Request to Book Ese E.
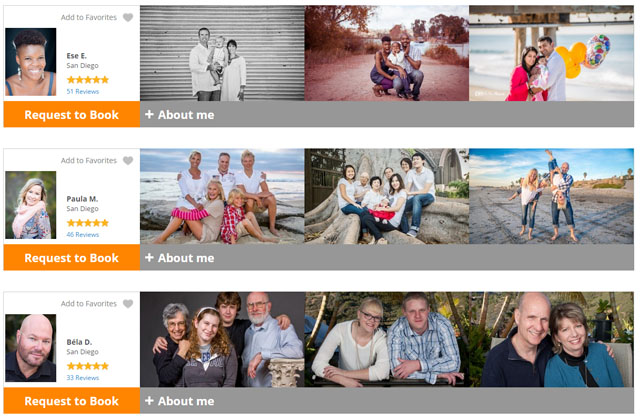 pos(72,114)
